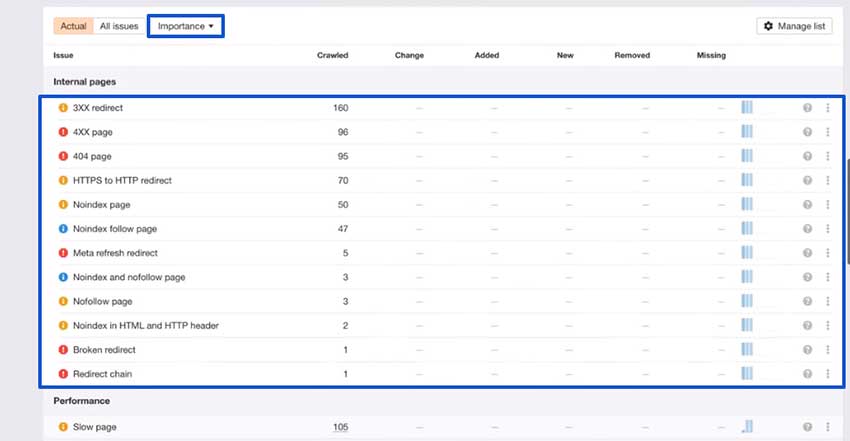This screenshot has height=441, width=850.
Task: Open three-dot menu for Slow page
Action: [828, 427]
